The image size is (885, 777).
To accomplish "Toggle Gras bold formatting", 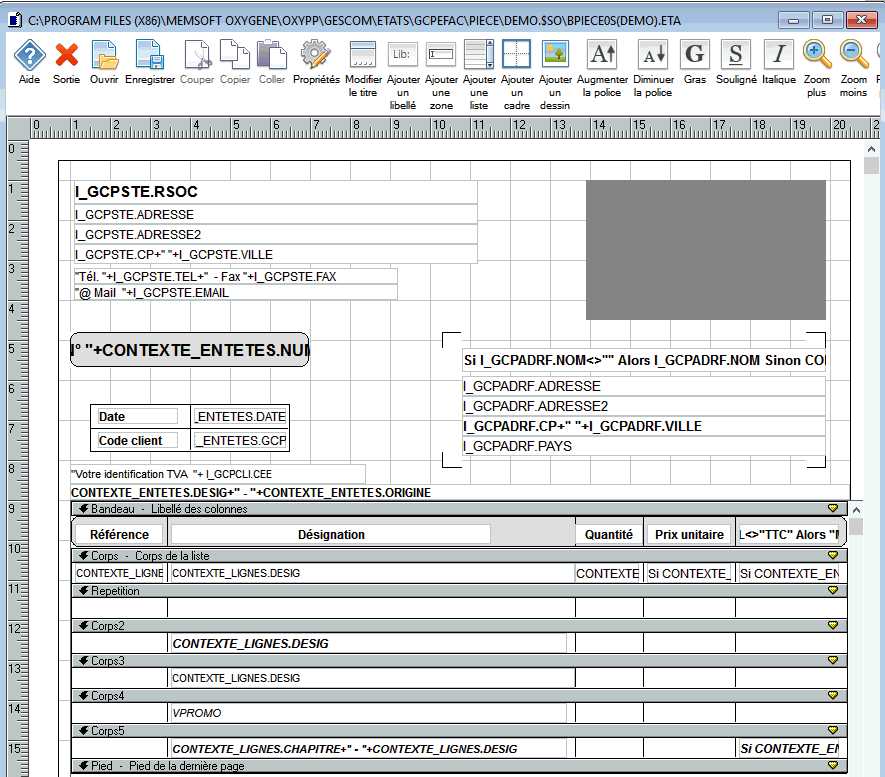I will coord(695,55).
